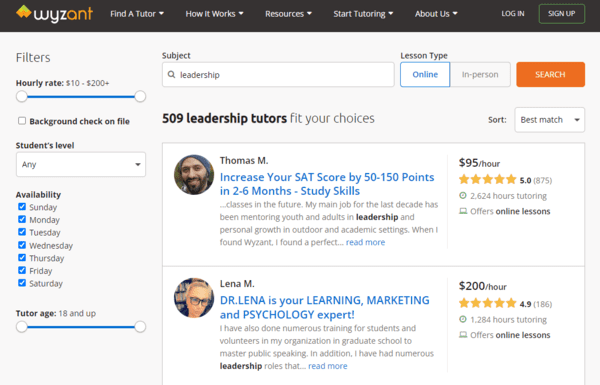Click the magnifier icon in Subject field

coord(171,74)
